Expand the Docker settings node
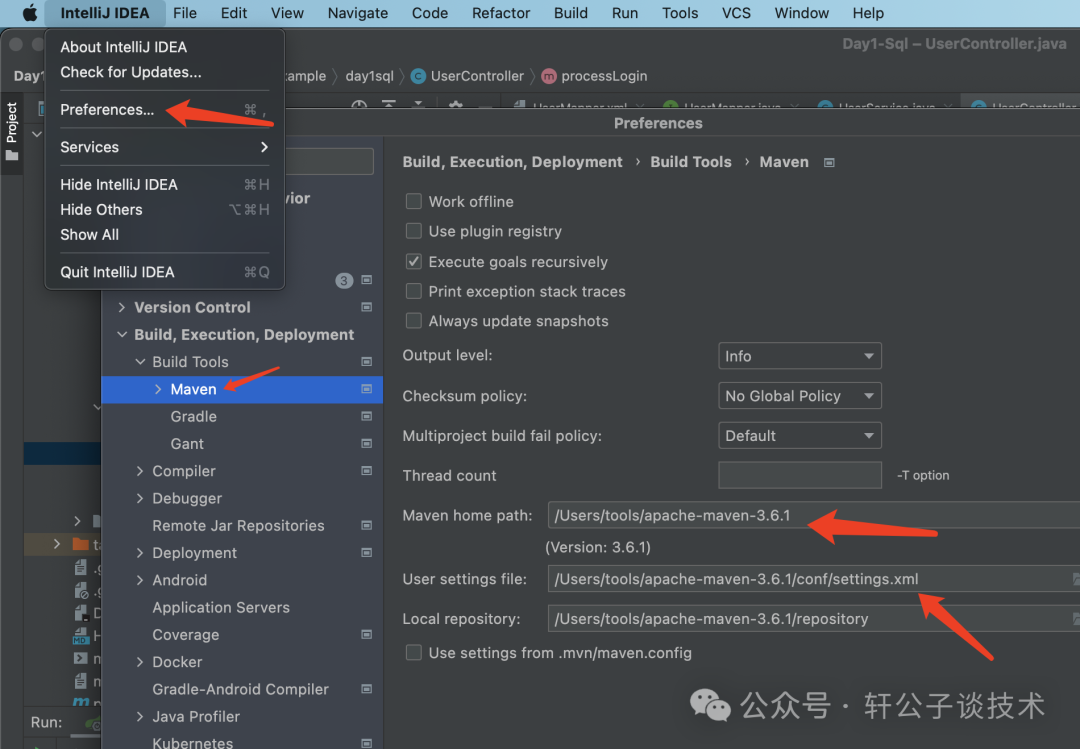The image size is (1080, 749). pos(141,662)
